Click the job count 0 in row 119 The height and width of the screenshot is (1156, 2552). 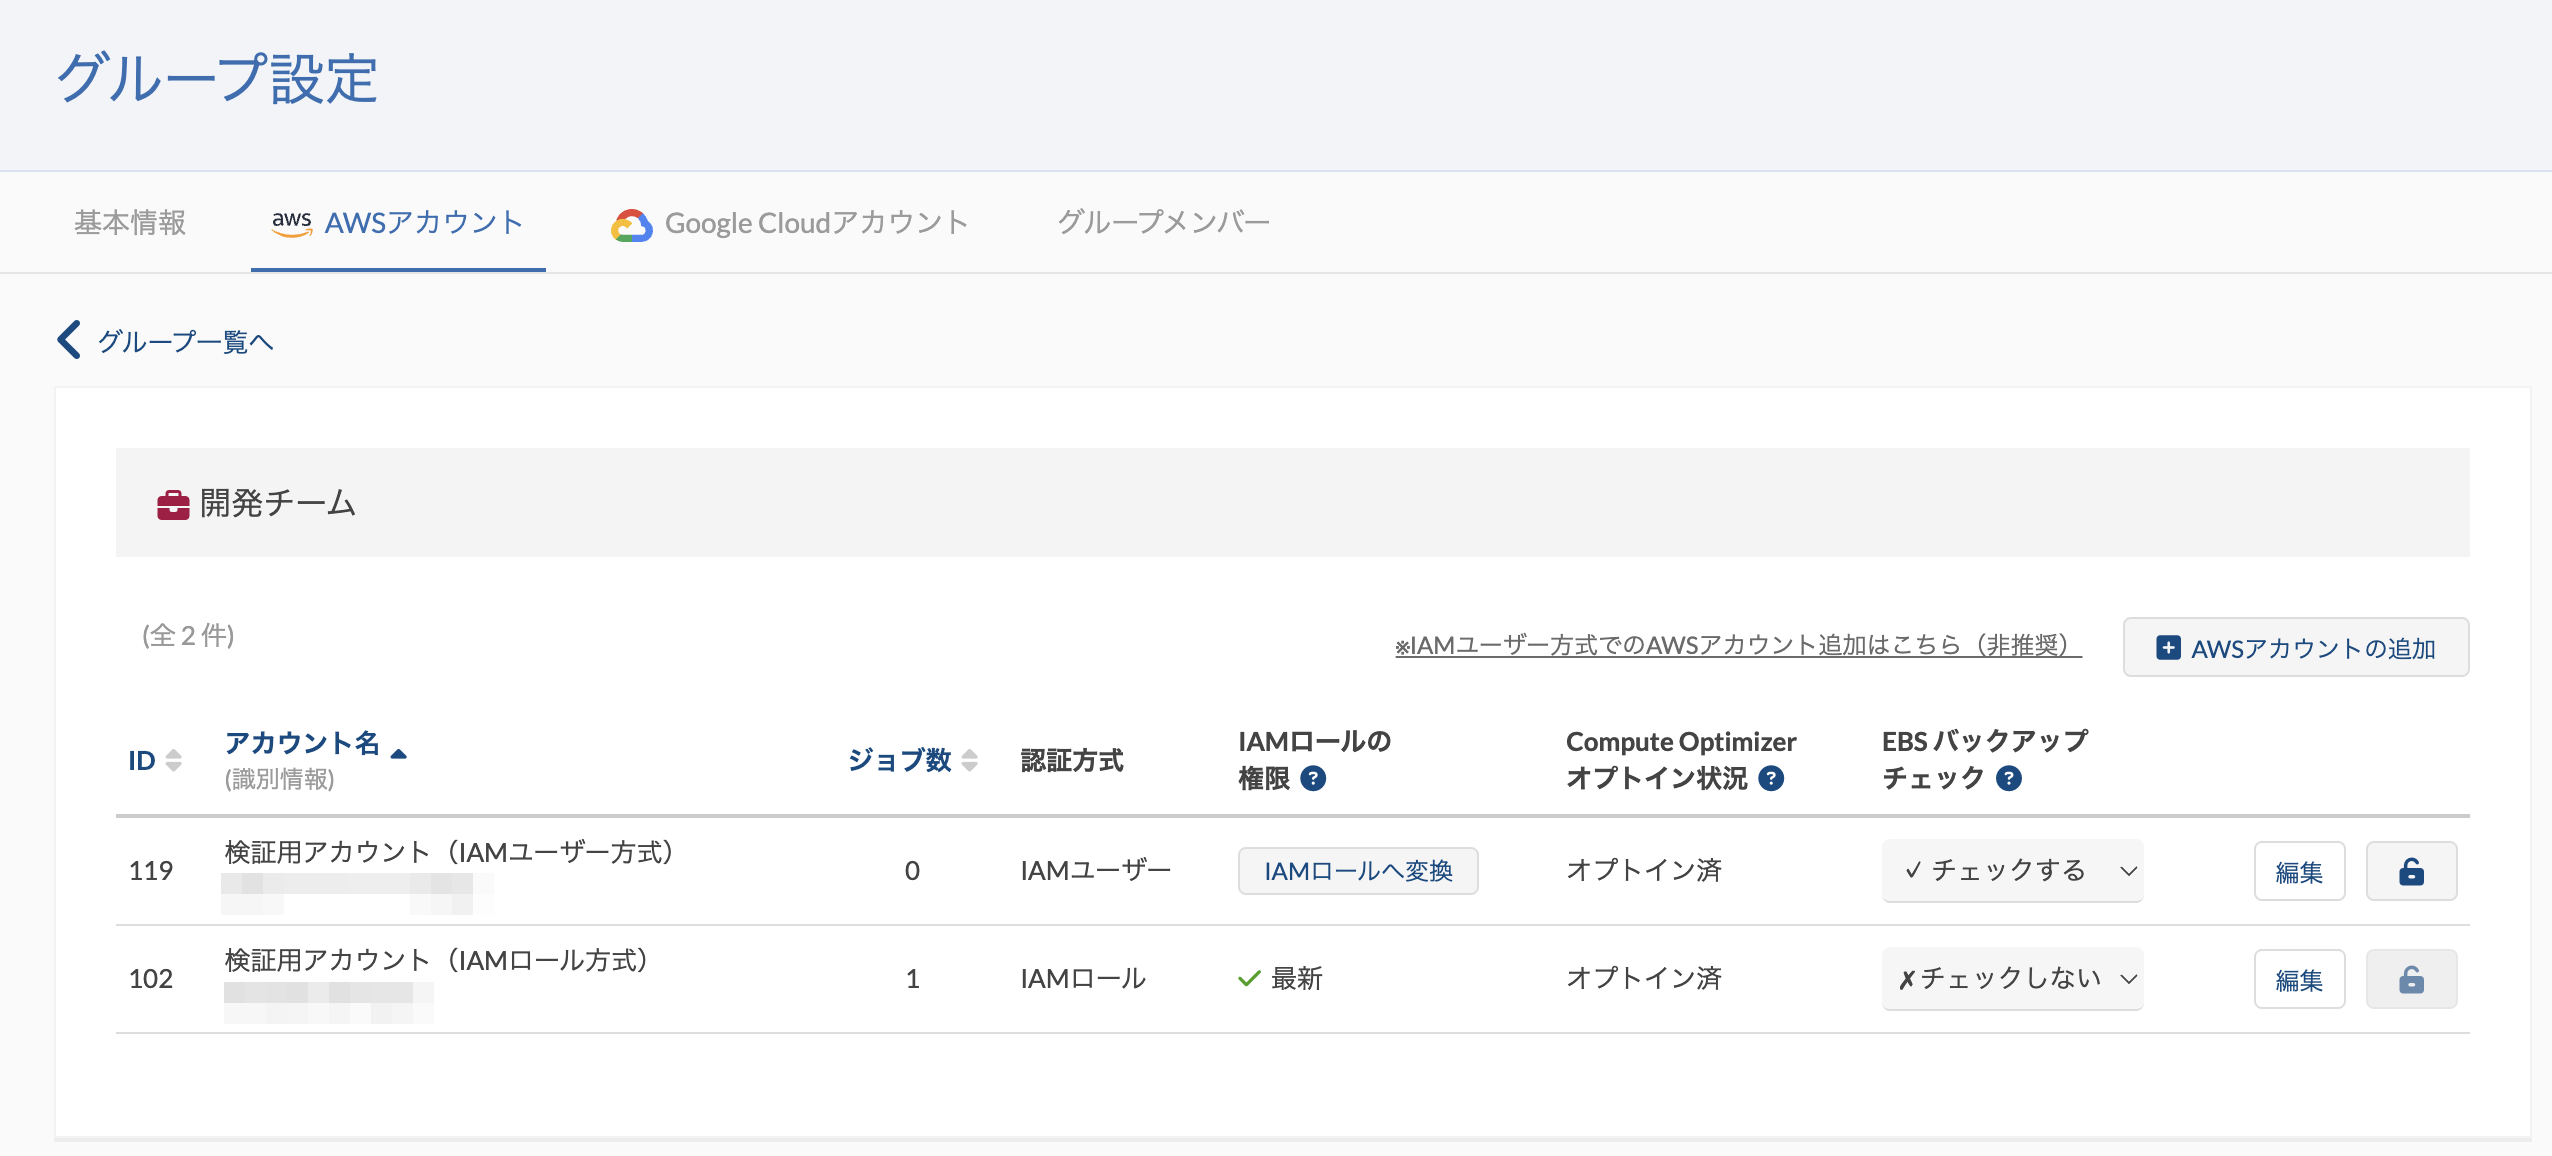click(912, 870)
